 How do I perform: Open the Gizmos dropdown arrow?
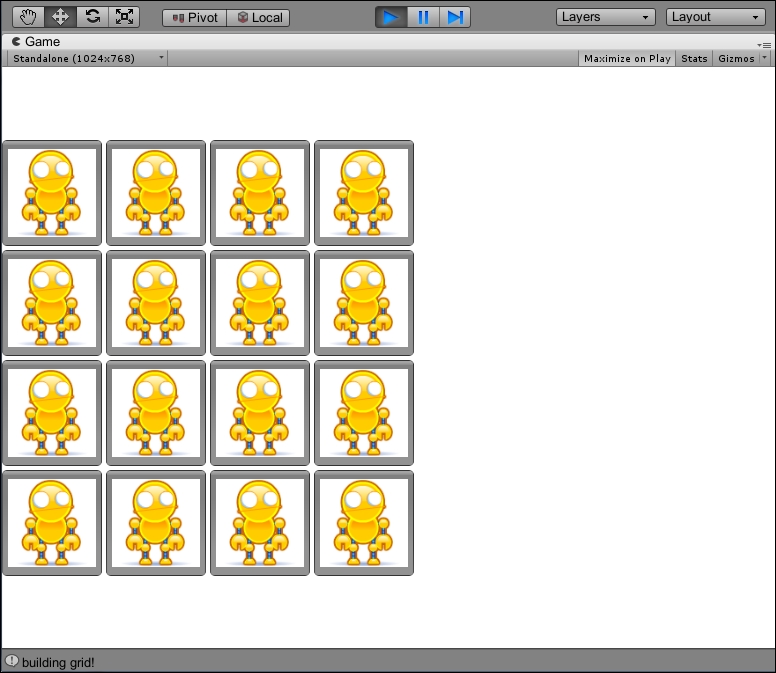coord(765,58)
